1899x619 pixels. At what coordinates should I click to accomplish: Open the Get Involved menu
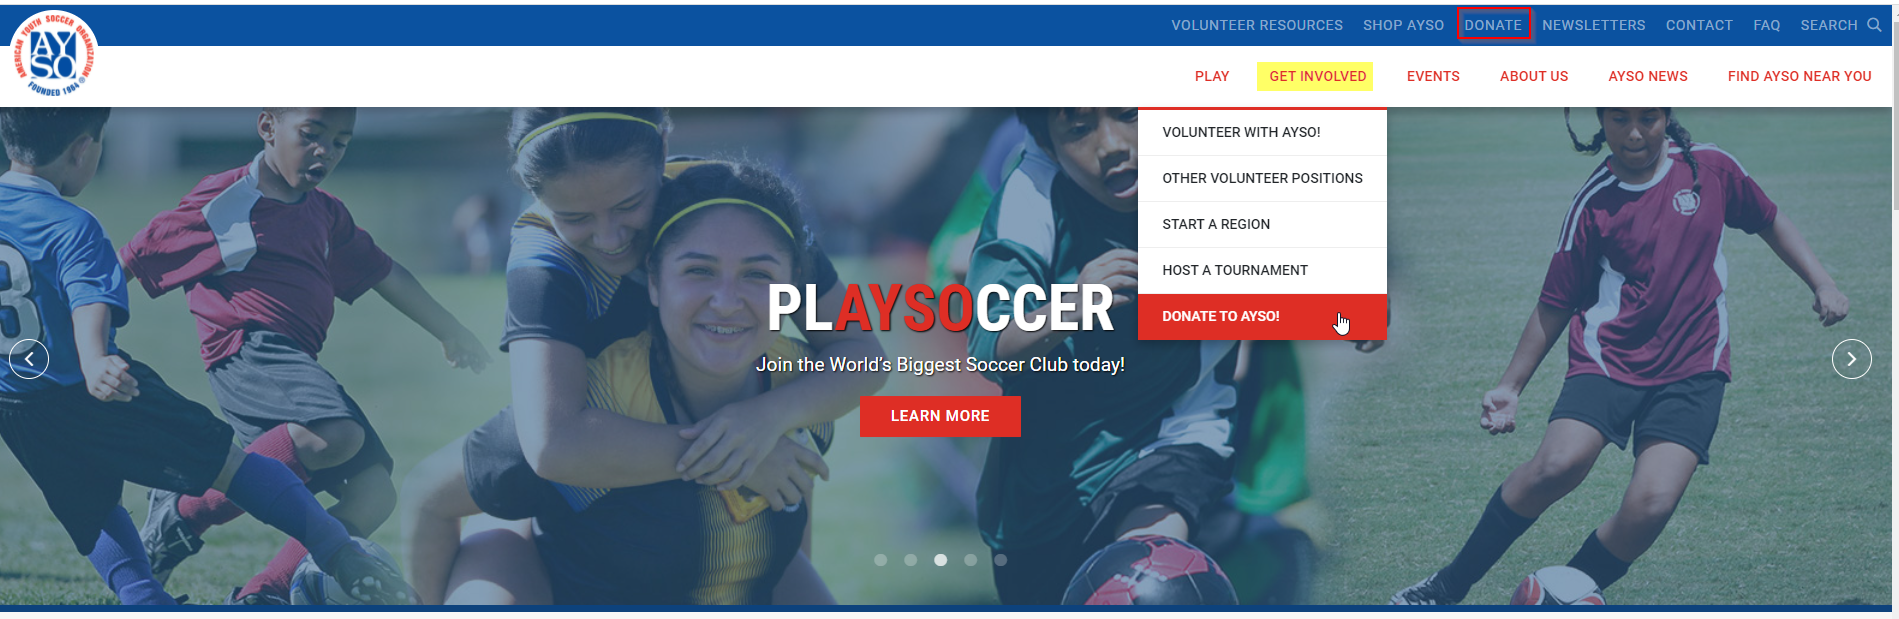1317,76
